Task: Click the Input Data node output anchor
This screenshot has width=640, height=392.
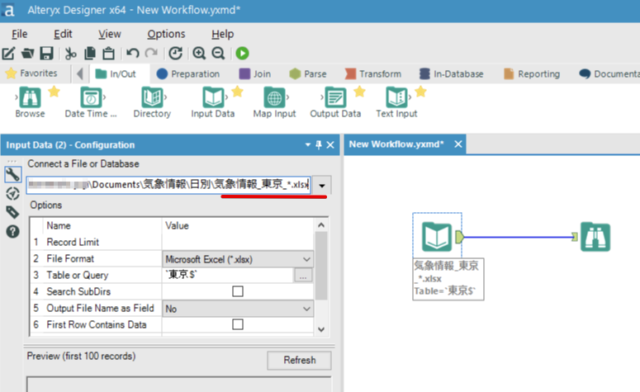Action: tap(459, 237)
